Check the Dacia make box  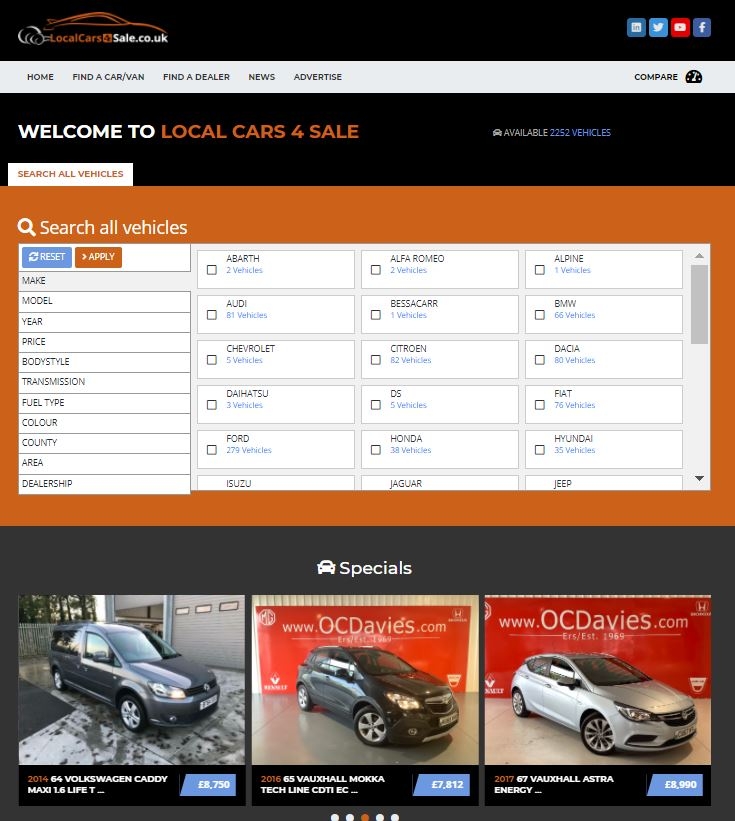click(x=540, y=360)
